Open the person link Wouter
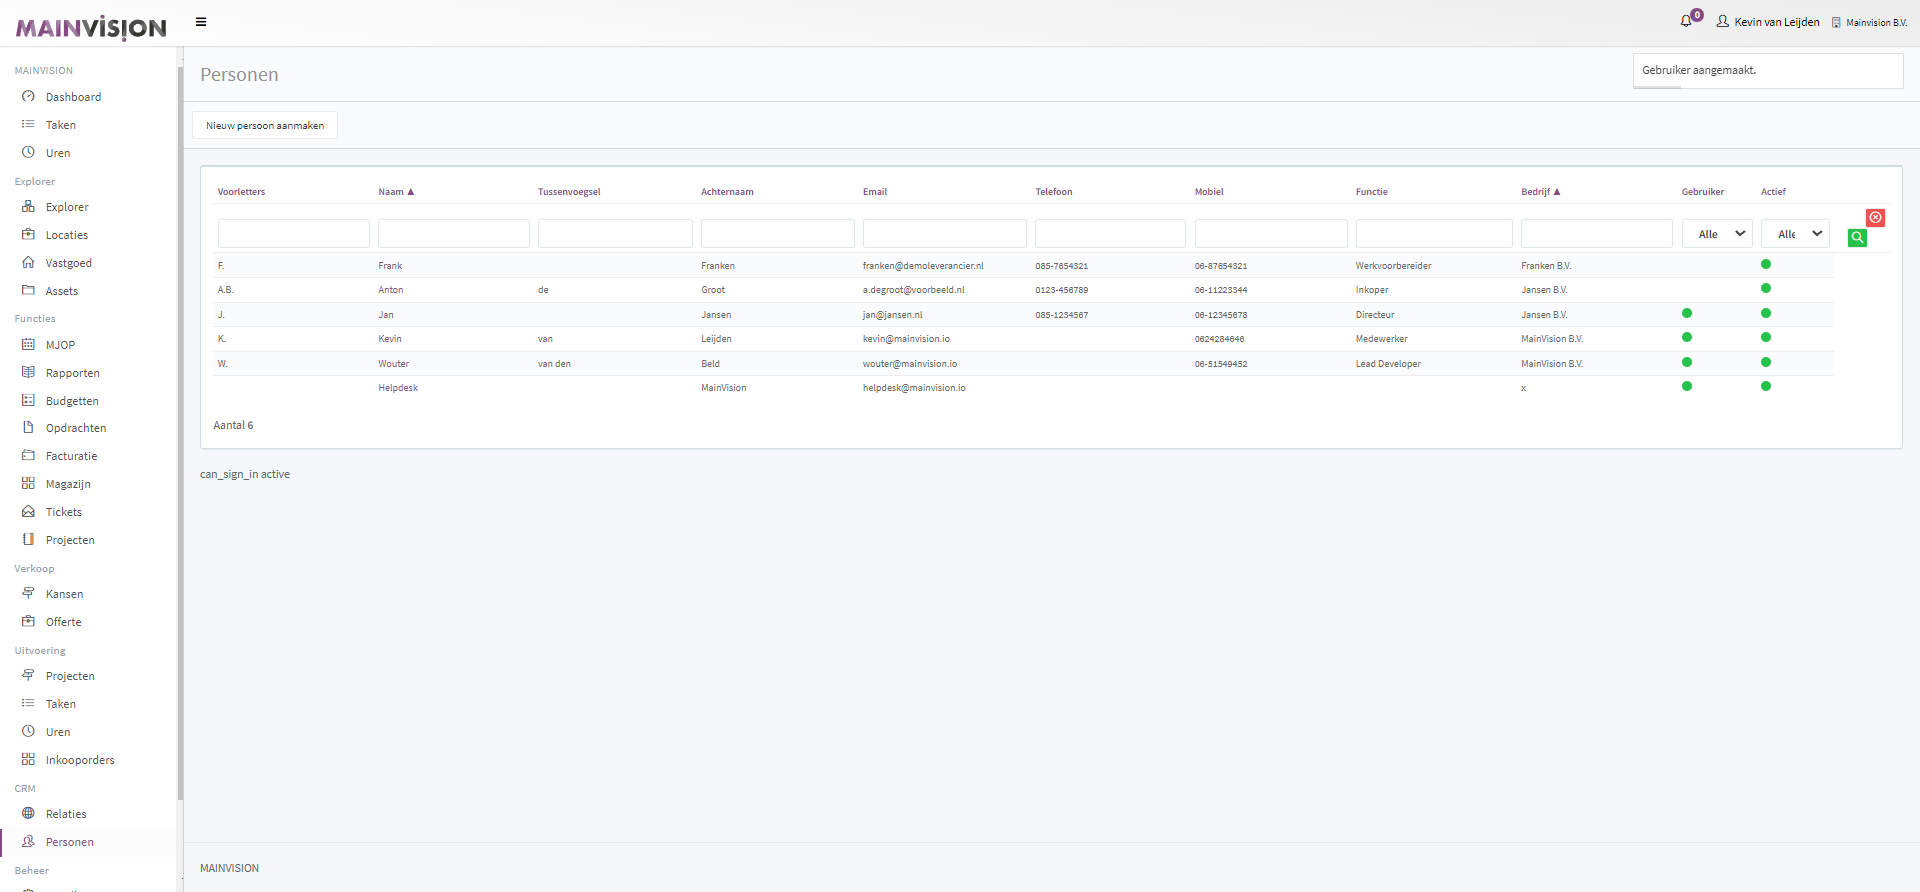The height and width of the screenshot is (892, 1920). (394, 364)
